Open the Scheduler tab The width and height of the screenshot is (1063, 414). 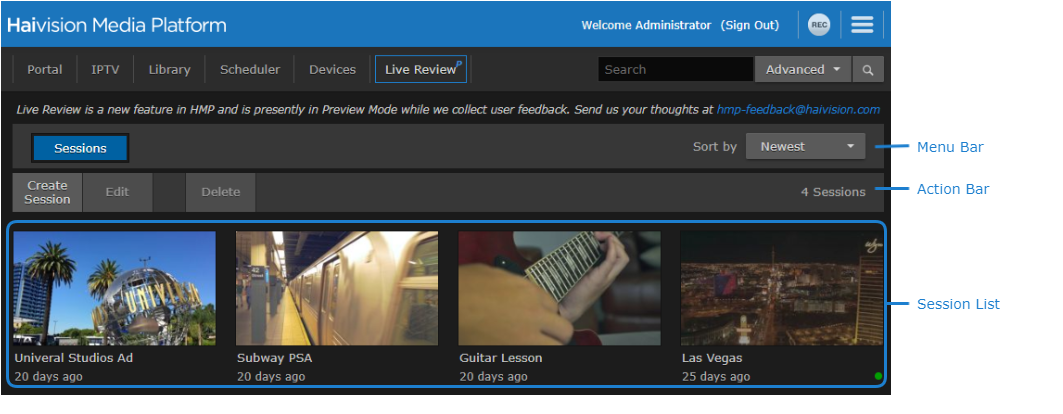250,70
